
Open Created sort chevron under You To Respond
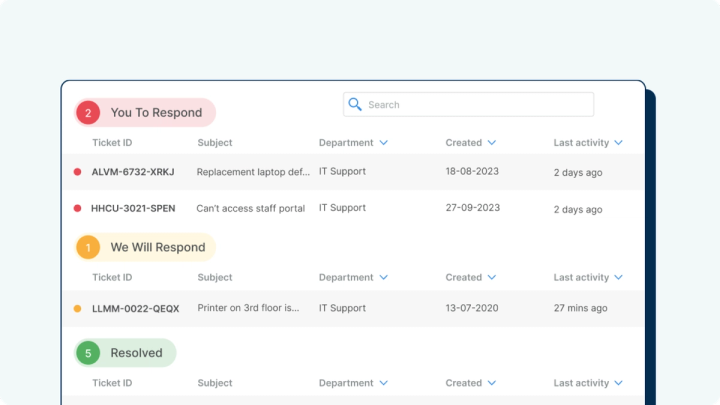pos(492,143)
